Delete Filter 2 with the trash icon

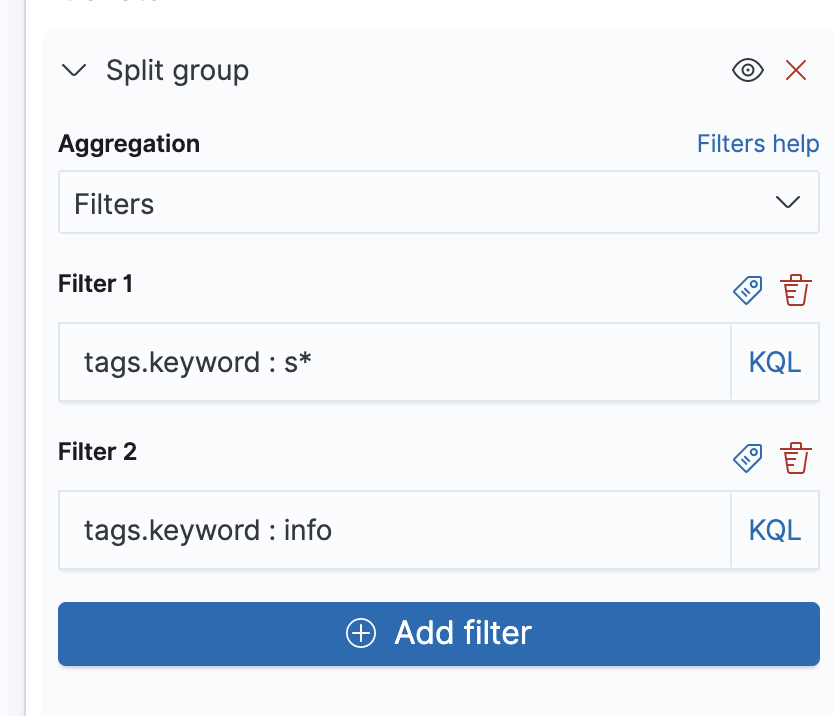(x=796, y=458)
